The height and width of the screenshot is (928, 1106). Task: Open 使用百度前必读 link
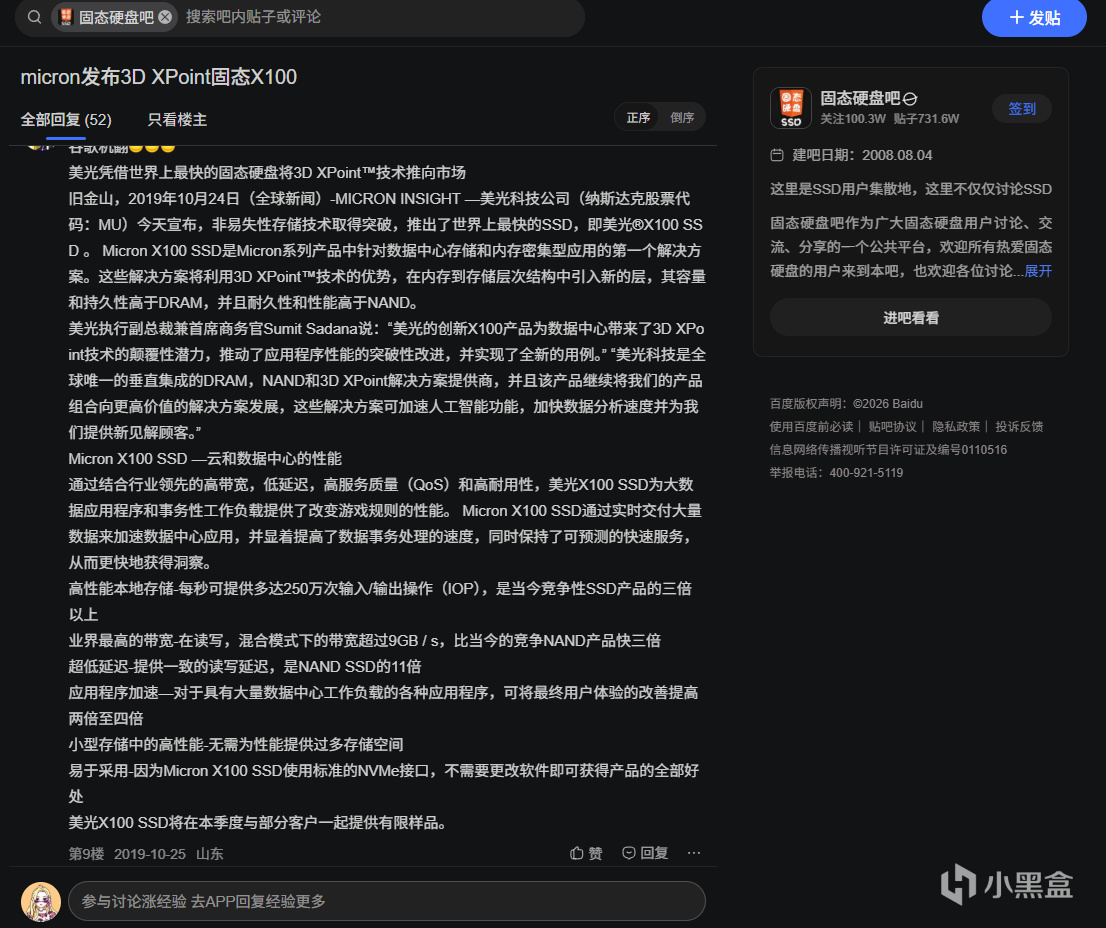coord(811,427)
